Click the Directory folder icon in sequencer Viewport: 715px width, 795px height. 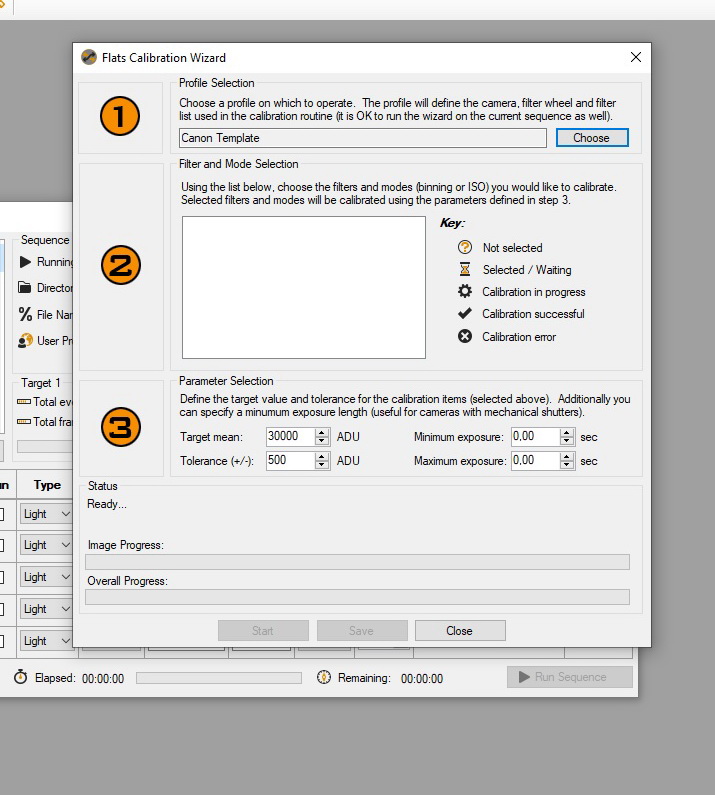[24, 287]
